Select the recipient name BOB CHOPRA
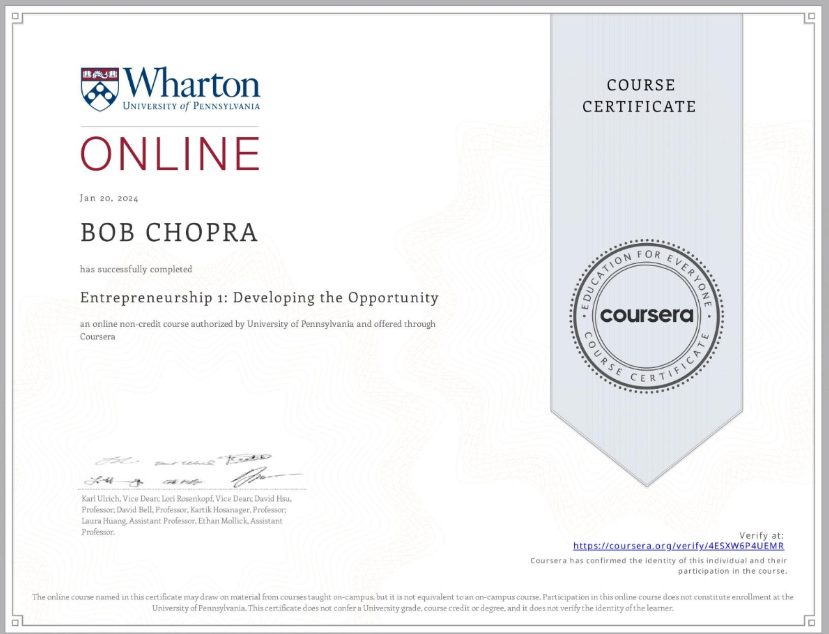The image size is (829, 634). [x=169, y=233]
